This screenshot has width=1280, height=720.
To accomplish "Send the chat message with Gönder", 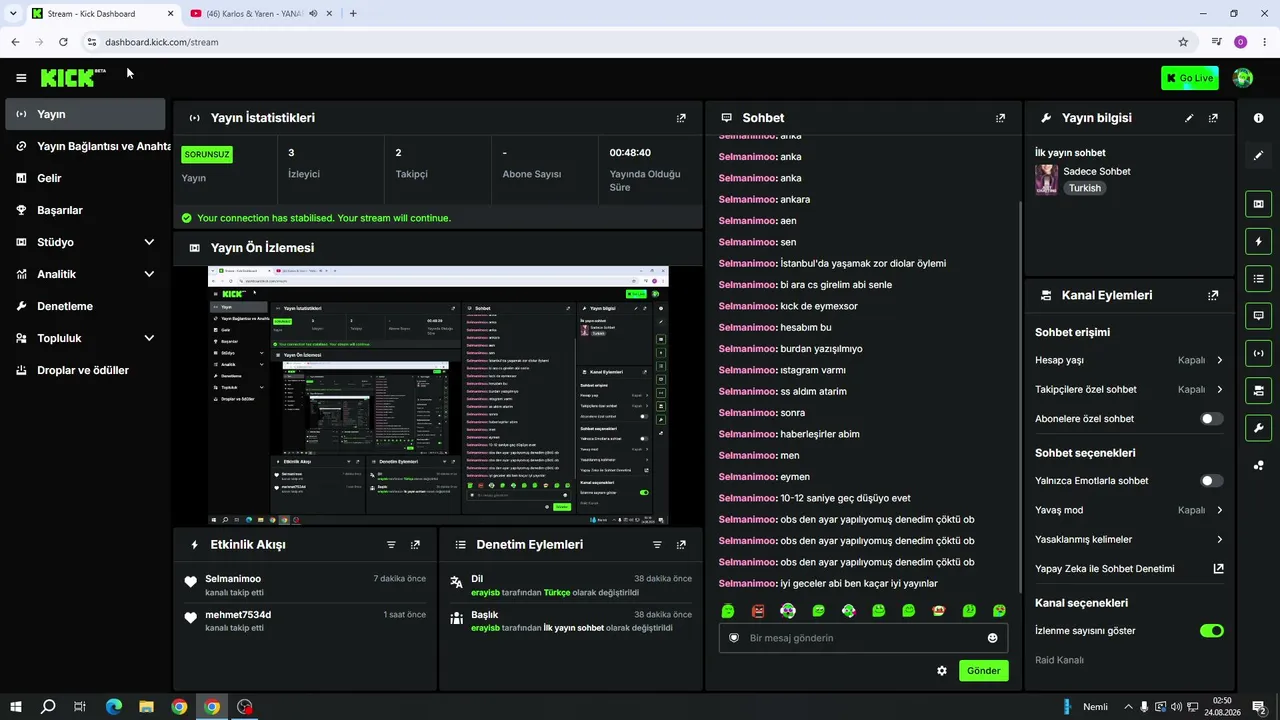I will (983, 671).
